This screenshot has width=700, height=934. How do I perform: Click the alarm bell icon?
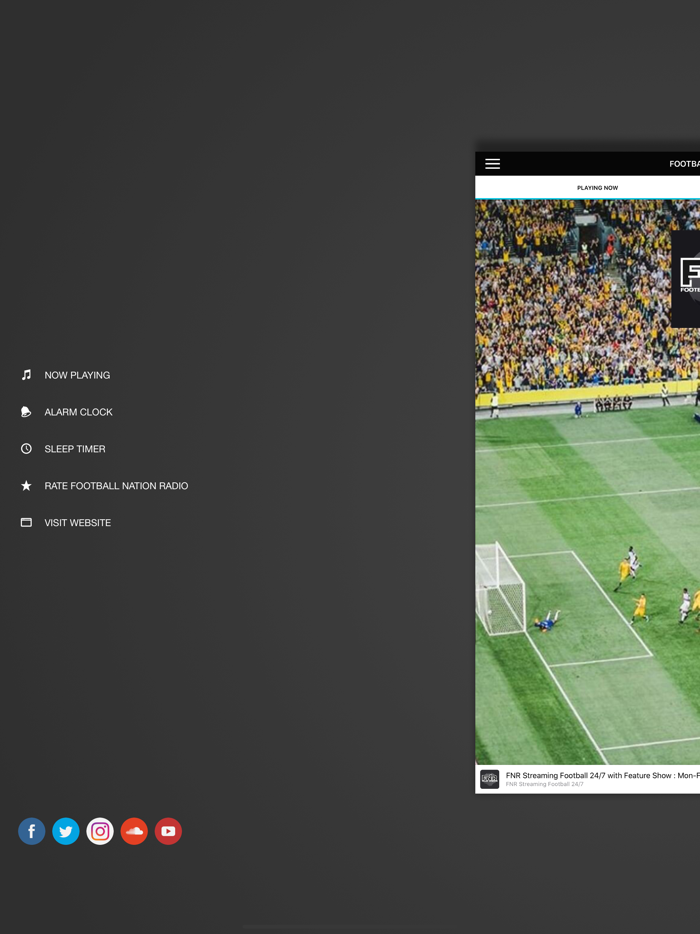(26, 412)
